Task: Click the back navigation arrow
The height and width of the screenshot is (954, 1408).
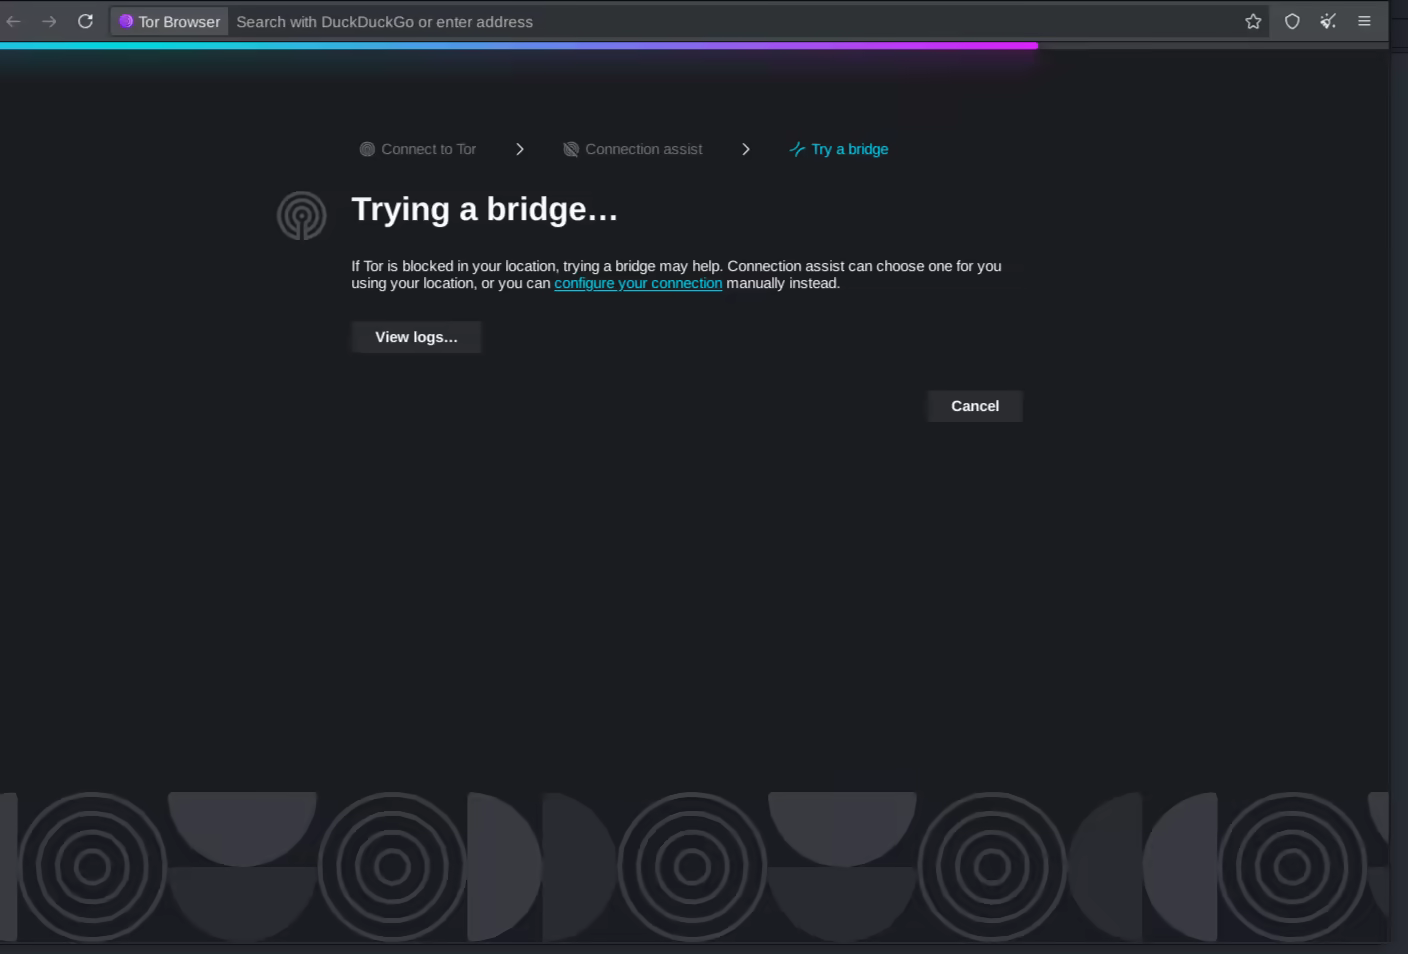Action: [x=14, y=21]
